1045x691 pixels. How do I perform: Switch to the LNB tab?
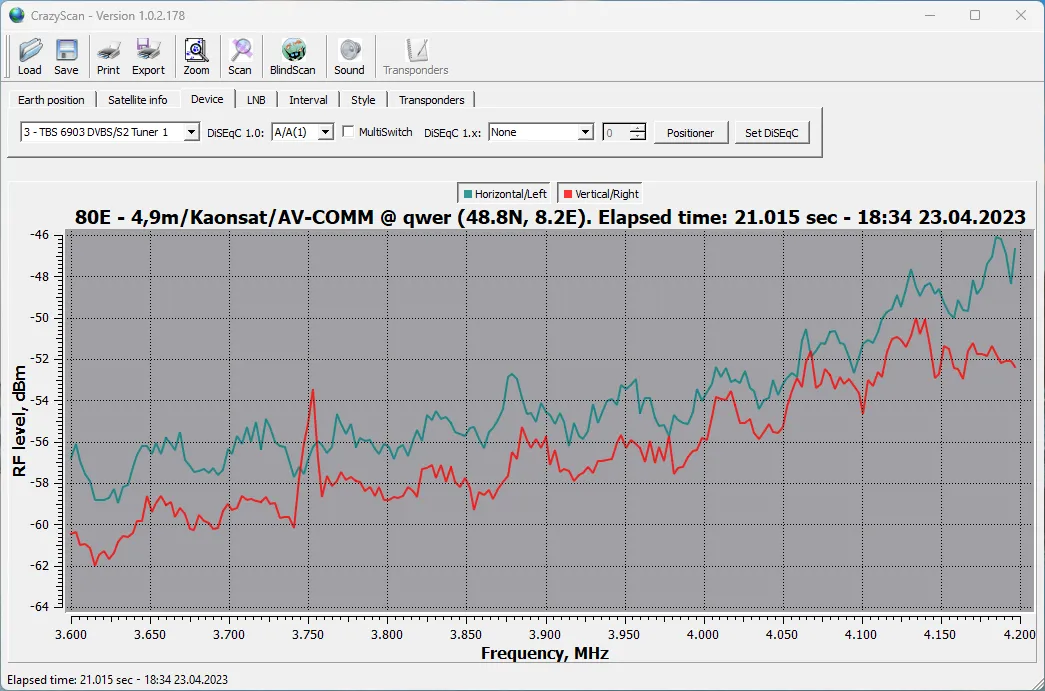click(x=256, y=100)
